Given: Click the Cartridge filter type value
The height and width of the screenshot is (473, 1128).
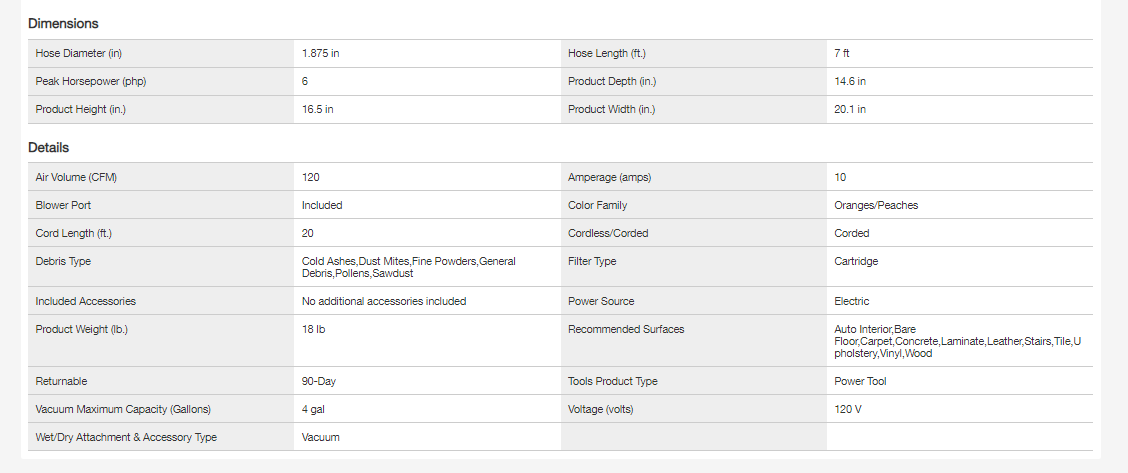Looking at the screenshot, I should click(856, 261).
